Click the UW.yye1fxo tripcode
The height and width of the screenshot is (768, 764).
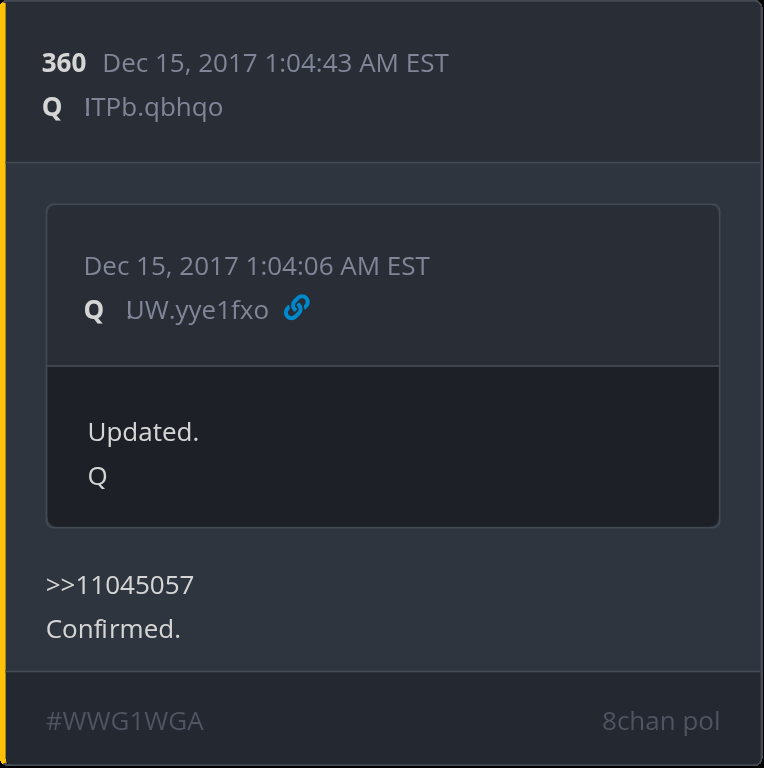pos(197,311)
